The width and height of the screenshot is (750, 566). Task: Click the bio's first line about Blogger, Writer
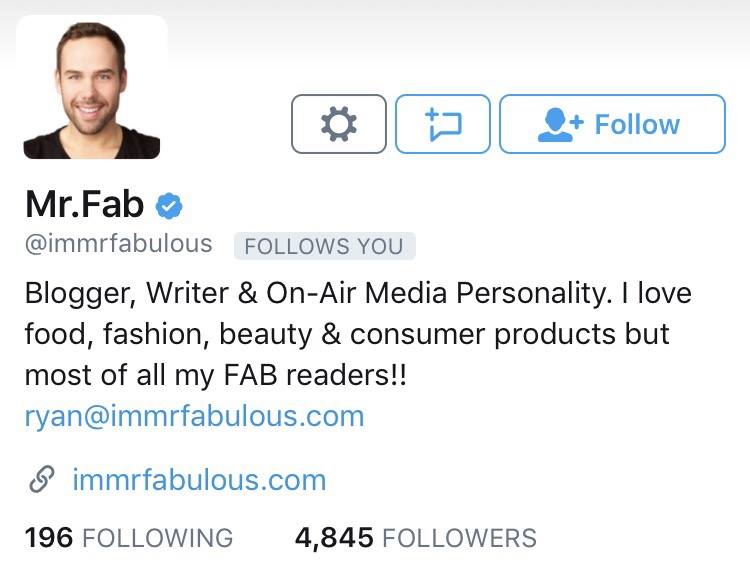(x=358, y=294)
